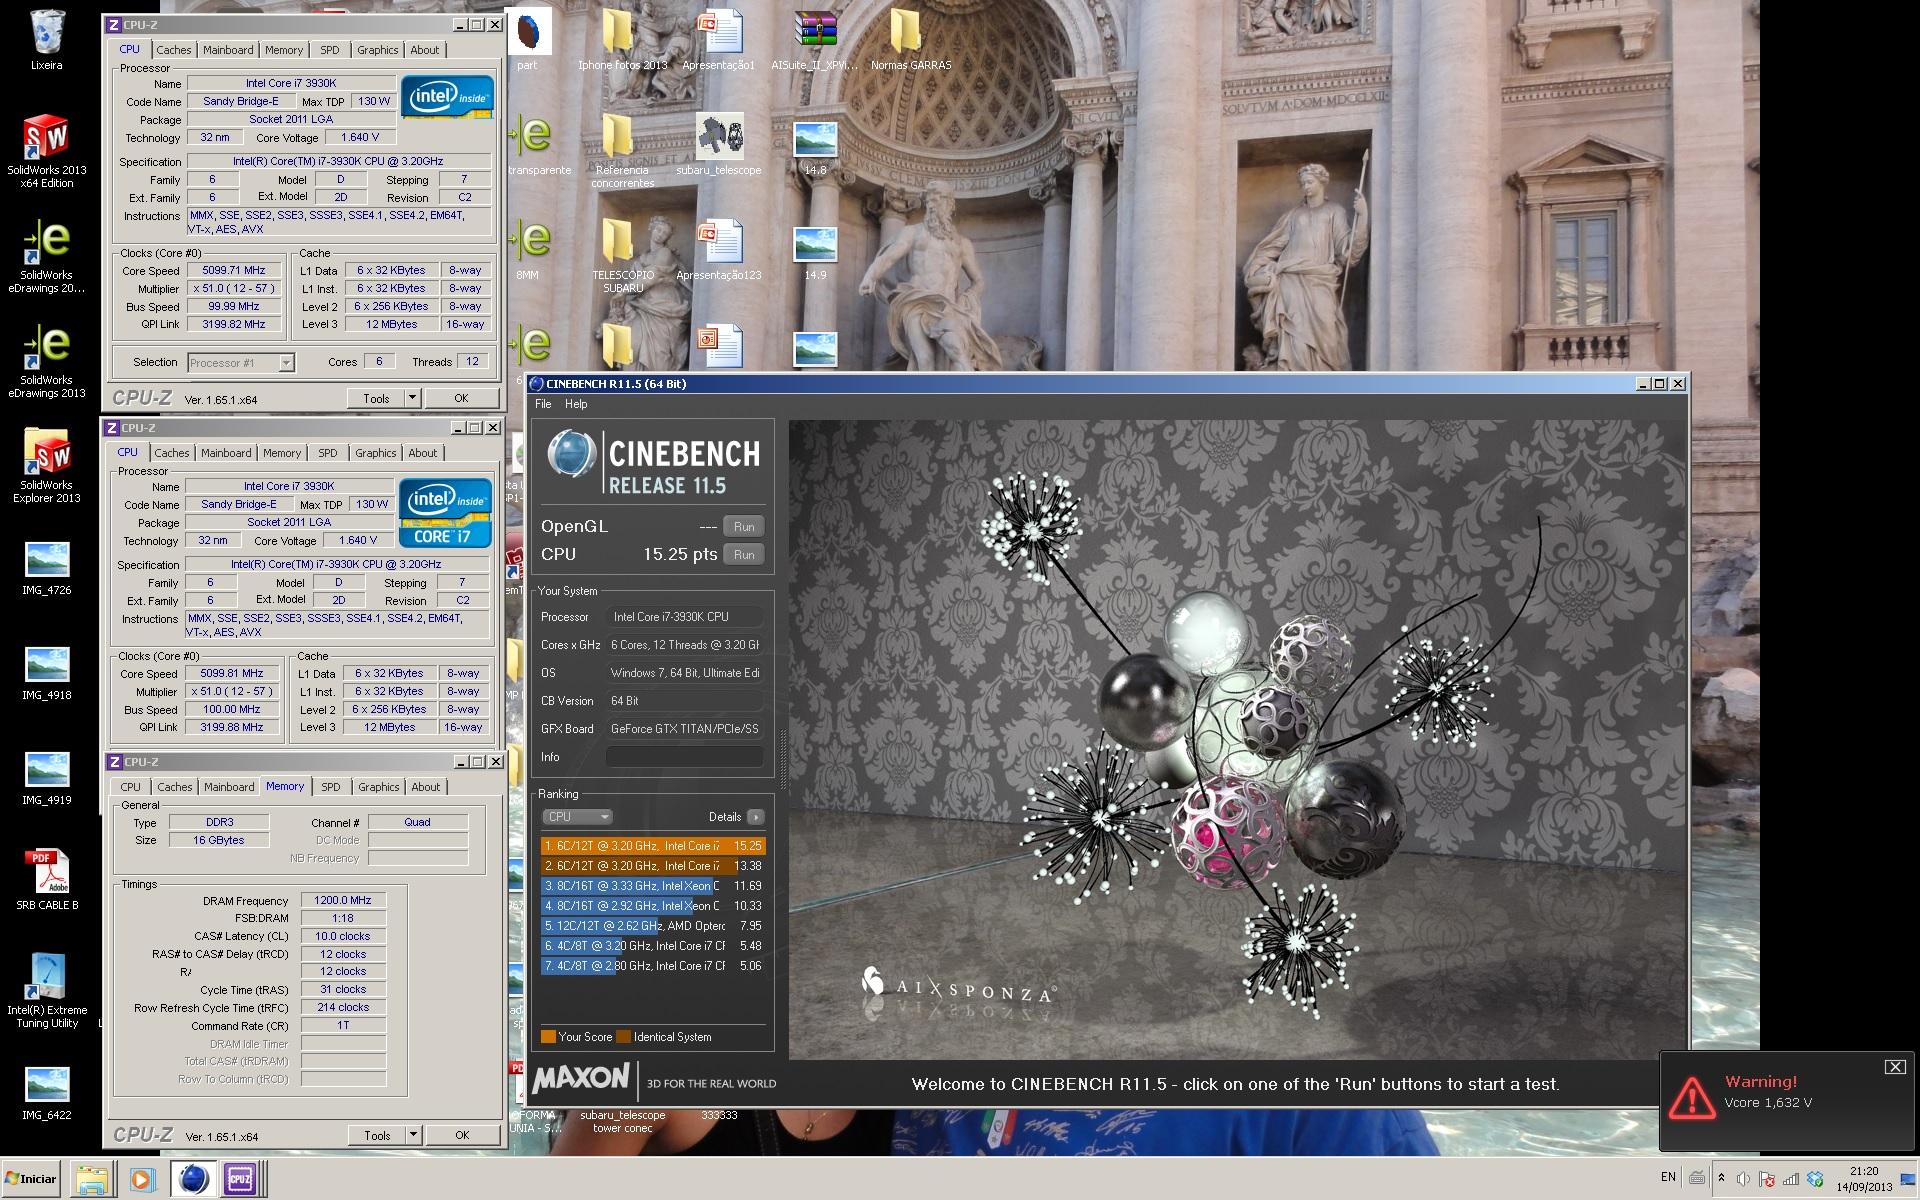Open IMG_4919 image file on desktop

click(46, 778)
